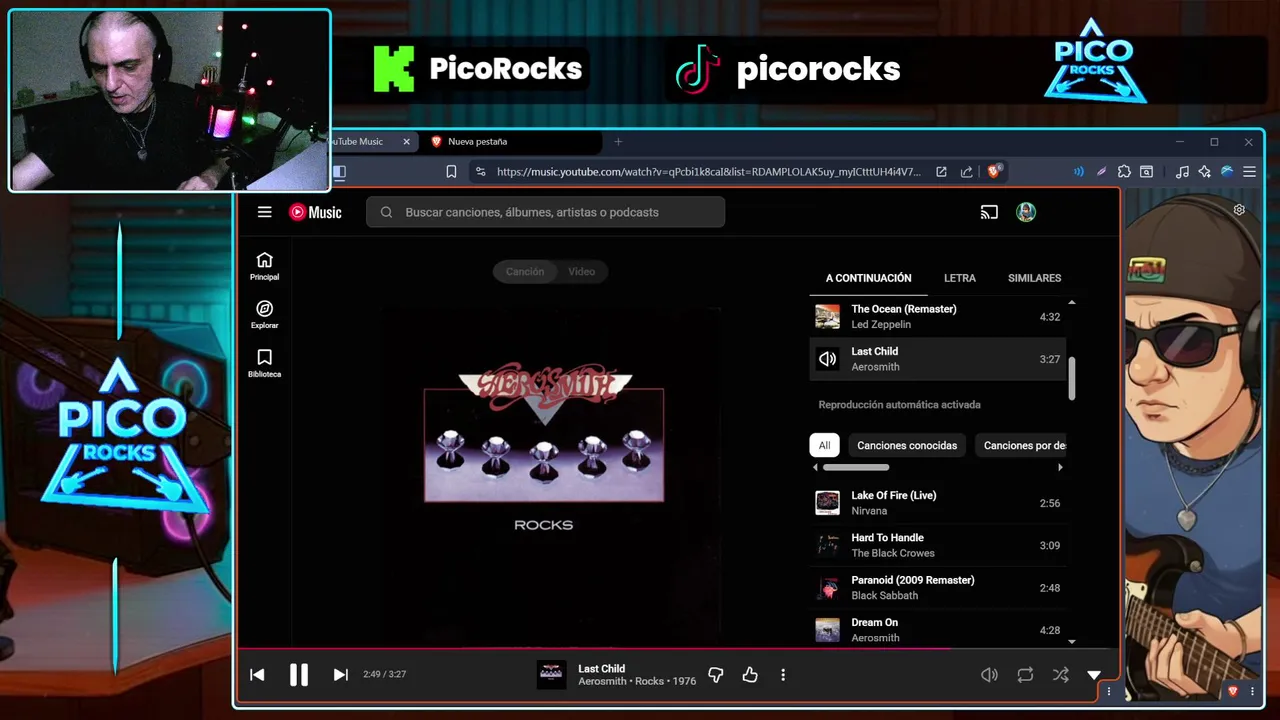Click the overlay settings gear icon
Screen dimensions: 1280x720
1239,210
